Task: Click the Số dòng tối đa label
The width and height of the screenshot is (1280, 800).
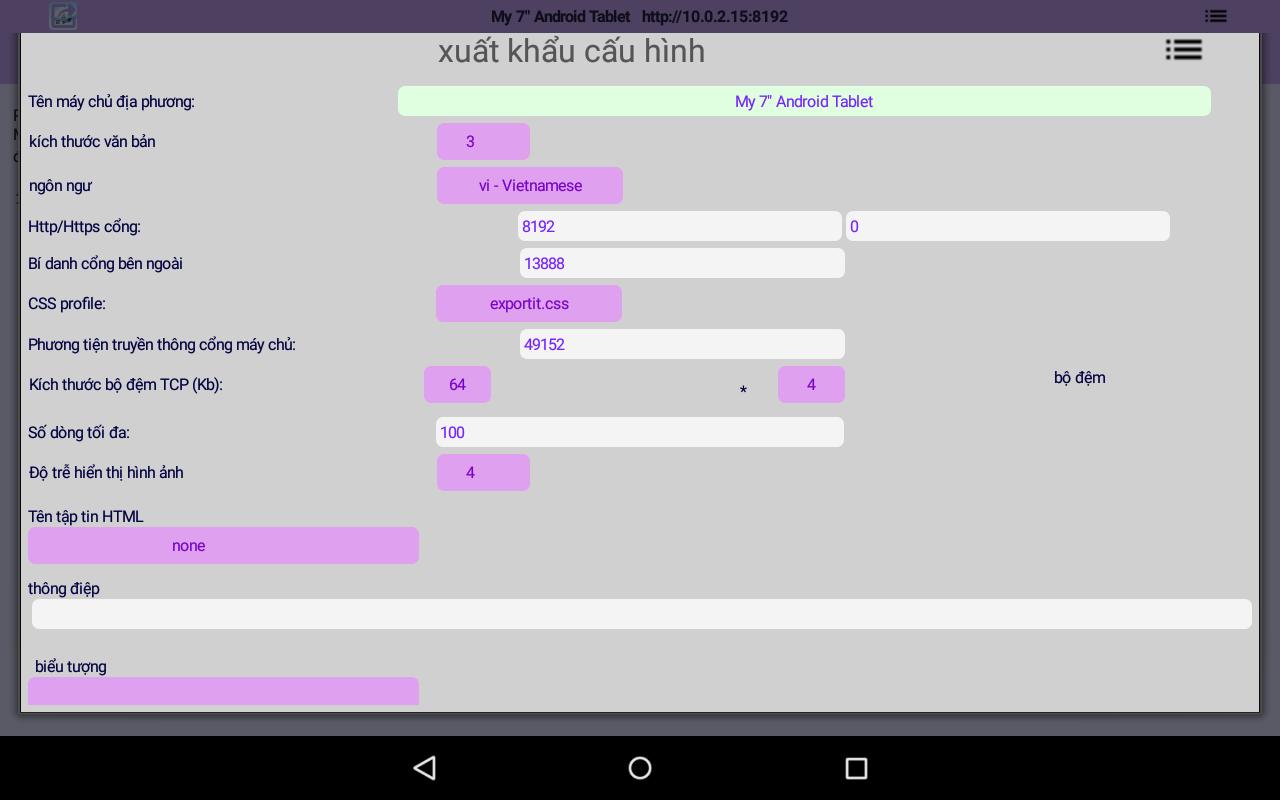Action: [x=79, y=432]
